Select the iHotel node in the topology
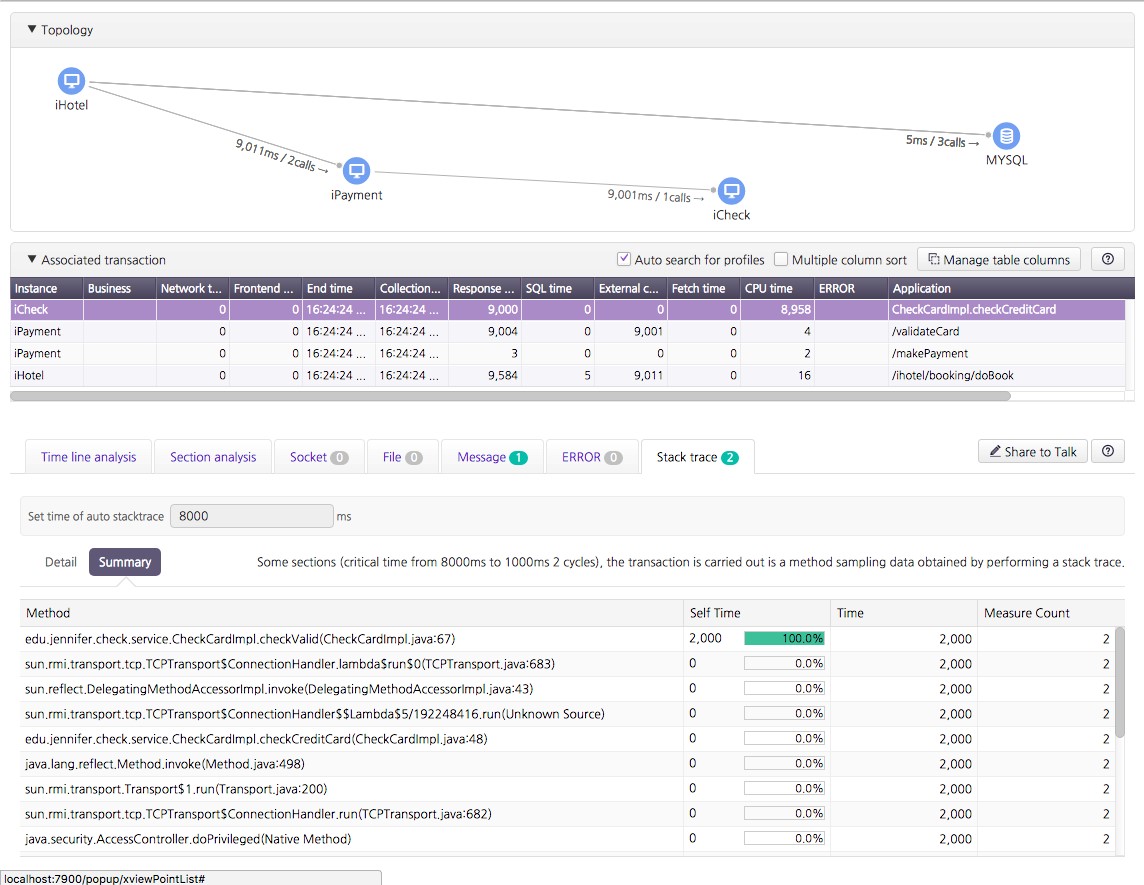The height and width of the screenshot is (885, 1144). coord(70,81)
